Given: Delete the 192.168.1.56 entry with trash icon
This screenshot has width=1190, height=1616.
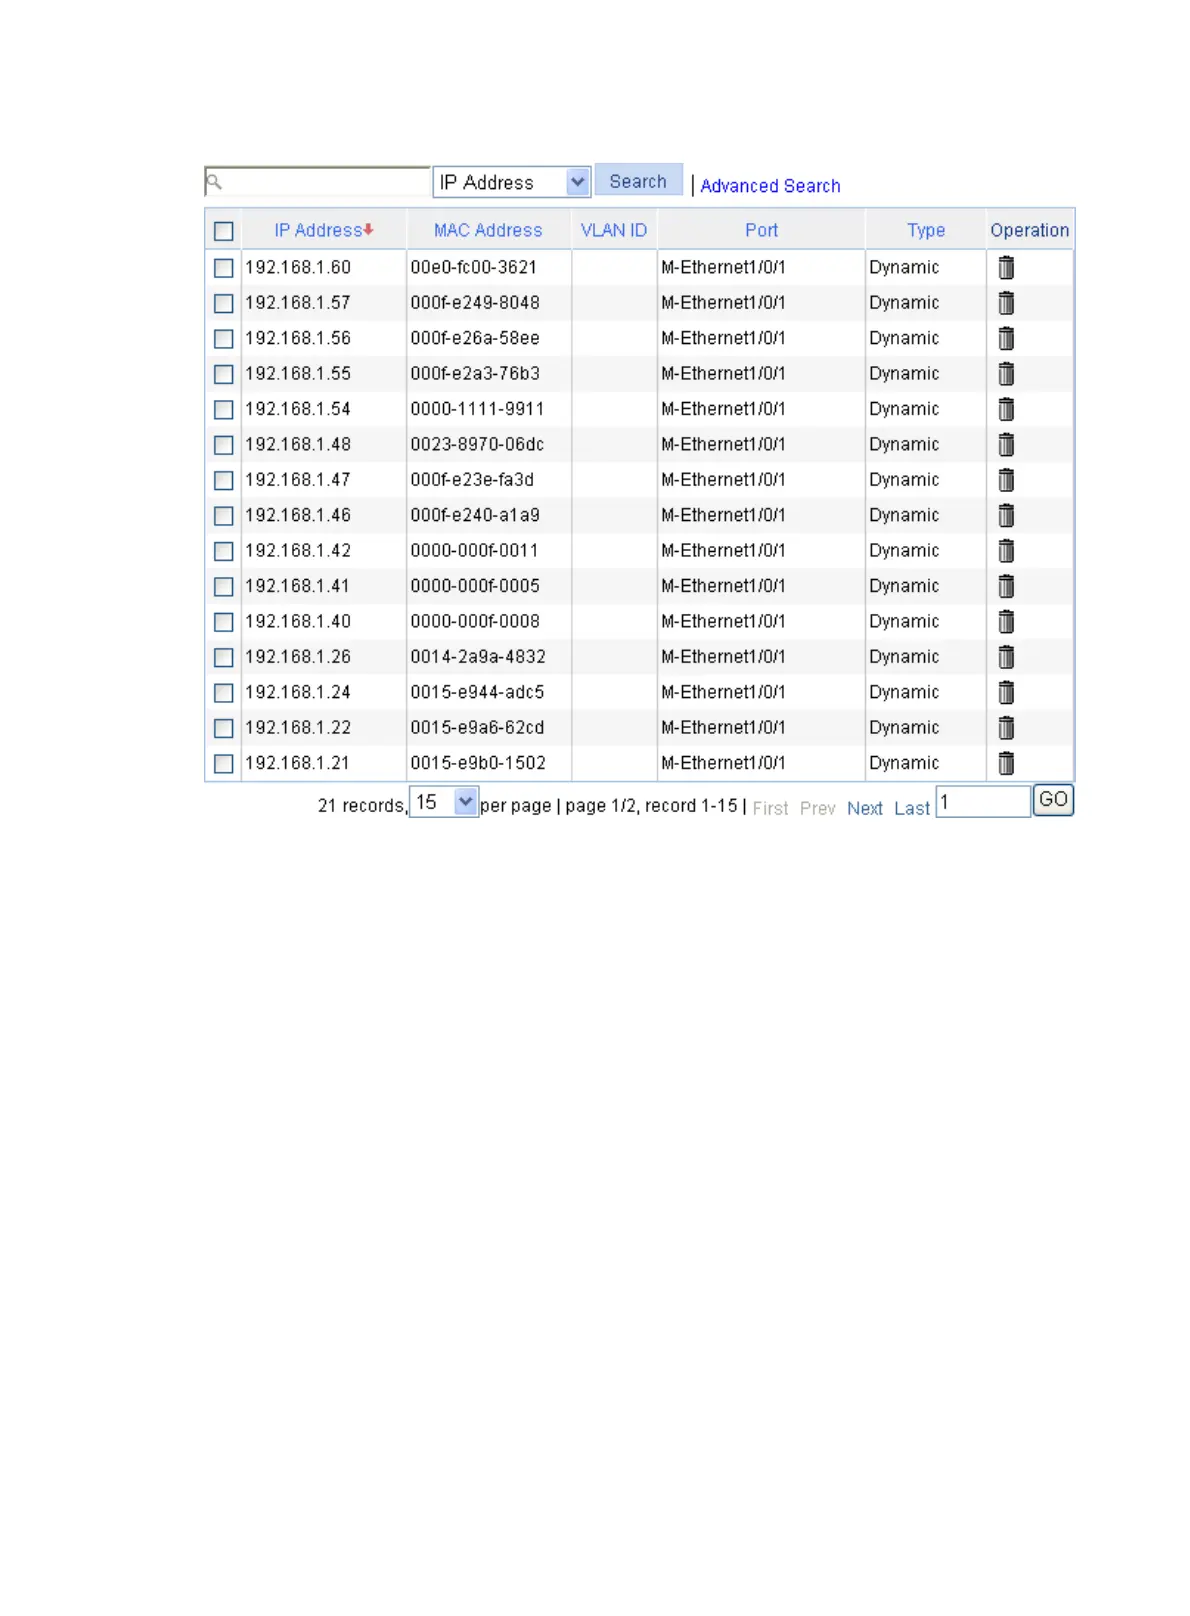Looking at the screenshot, I should pos(1006,338).
